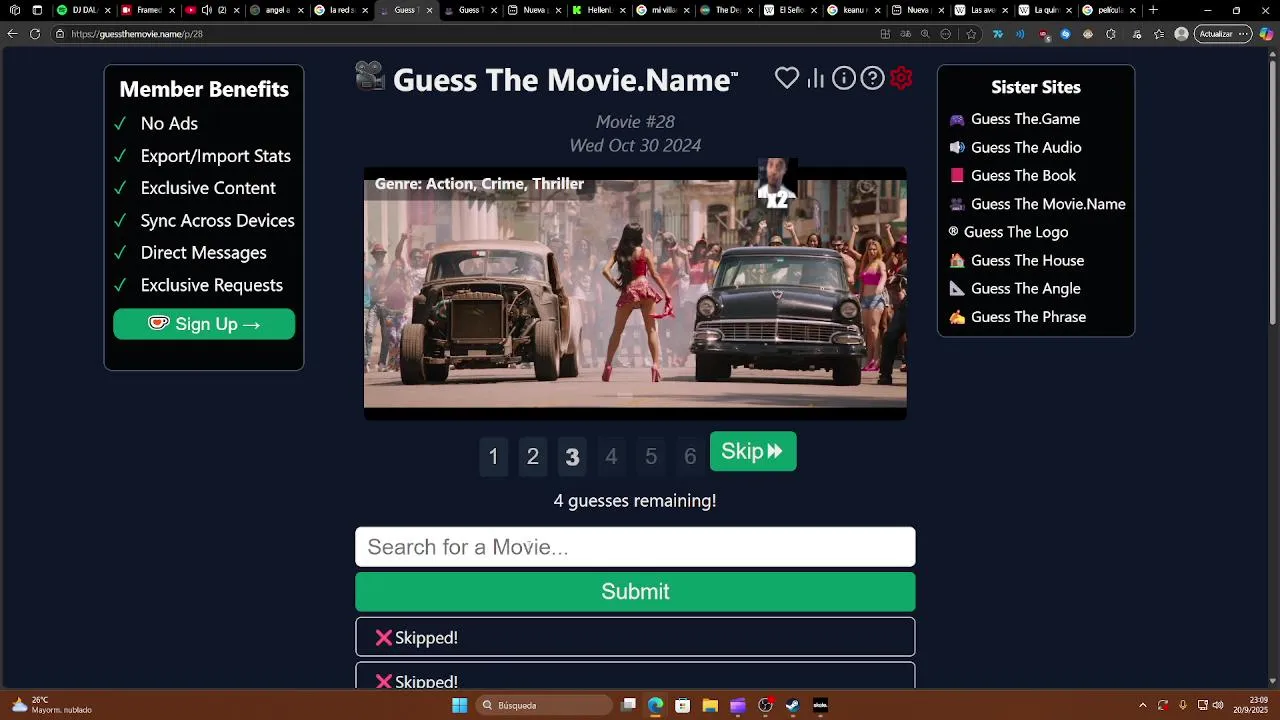Viewport: 1280px width, 720px height.
Task: Click the movie frame image
Action: click(635, 293)
